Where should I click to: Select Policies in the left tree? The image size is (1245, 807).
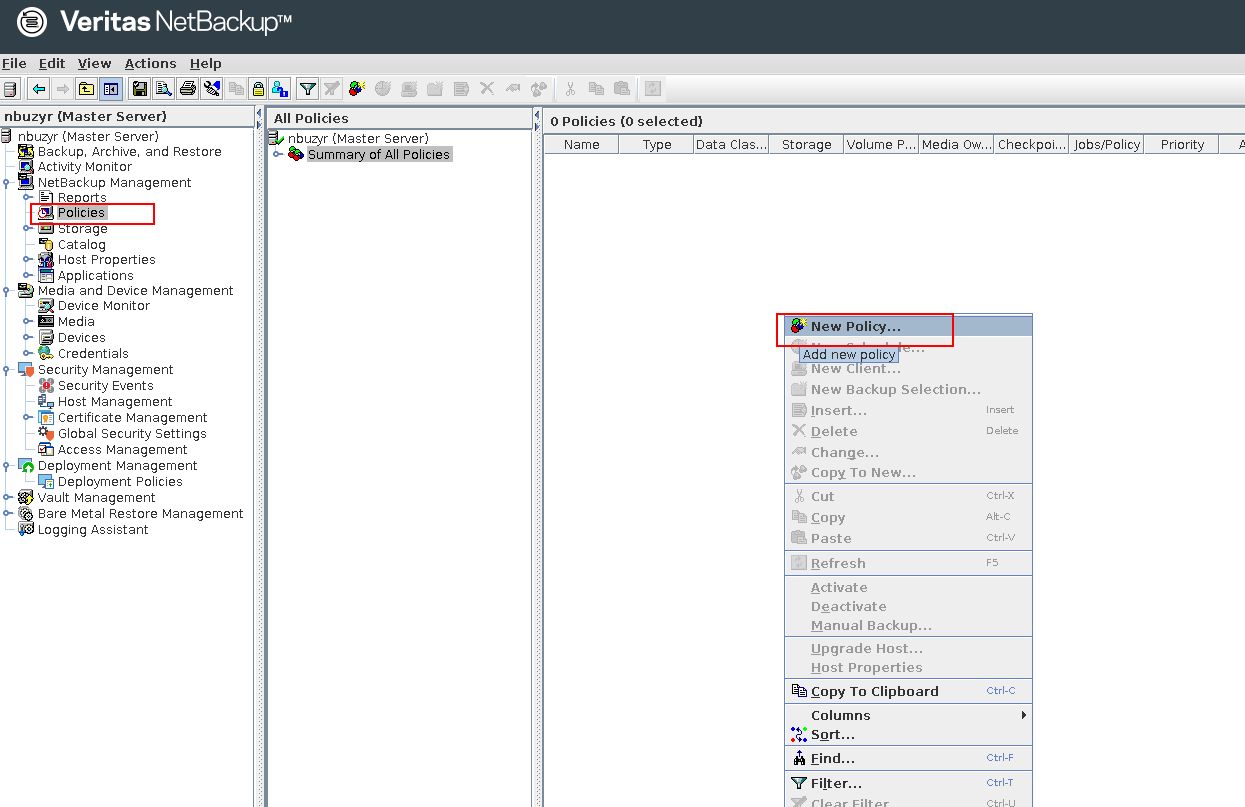pyautogui.click(x=81, y=213)
